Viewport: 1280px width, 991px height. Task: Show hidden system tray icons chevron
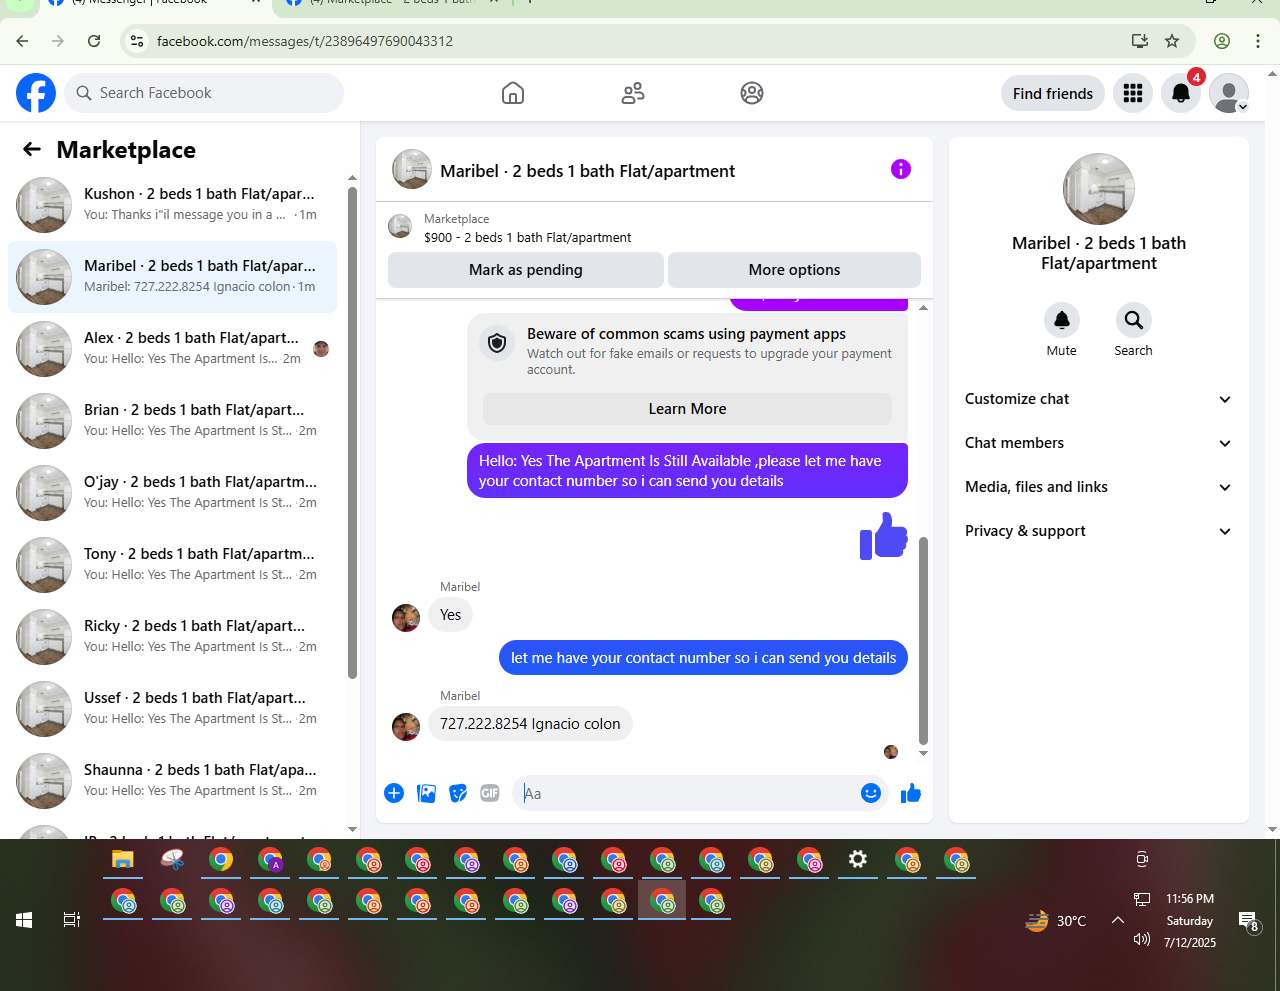pyautogui.click(x=1118, y=920)
